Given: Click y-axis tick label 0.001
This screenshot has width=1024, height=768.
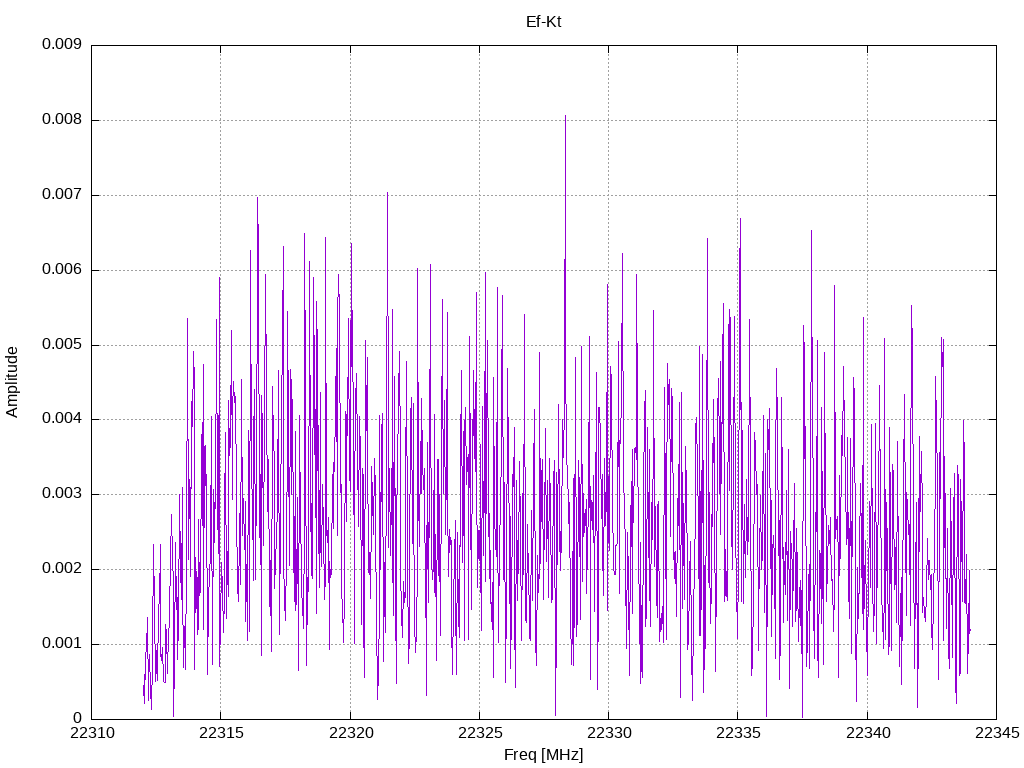Looking at the screenshot, I should pos(62,644).
